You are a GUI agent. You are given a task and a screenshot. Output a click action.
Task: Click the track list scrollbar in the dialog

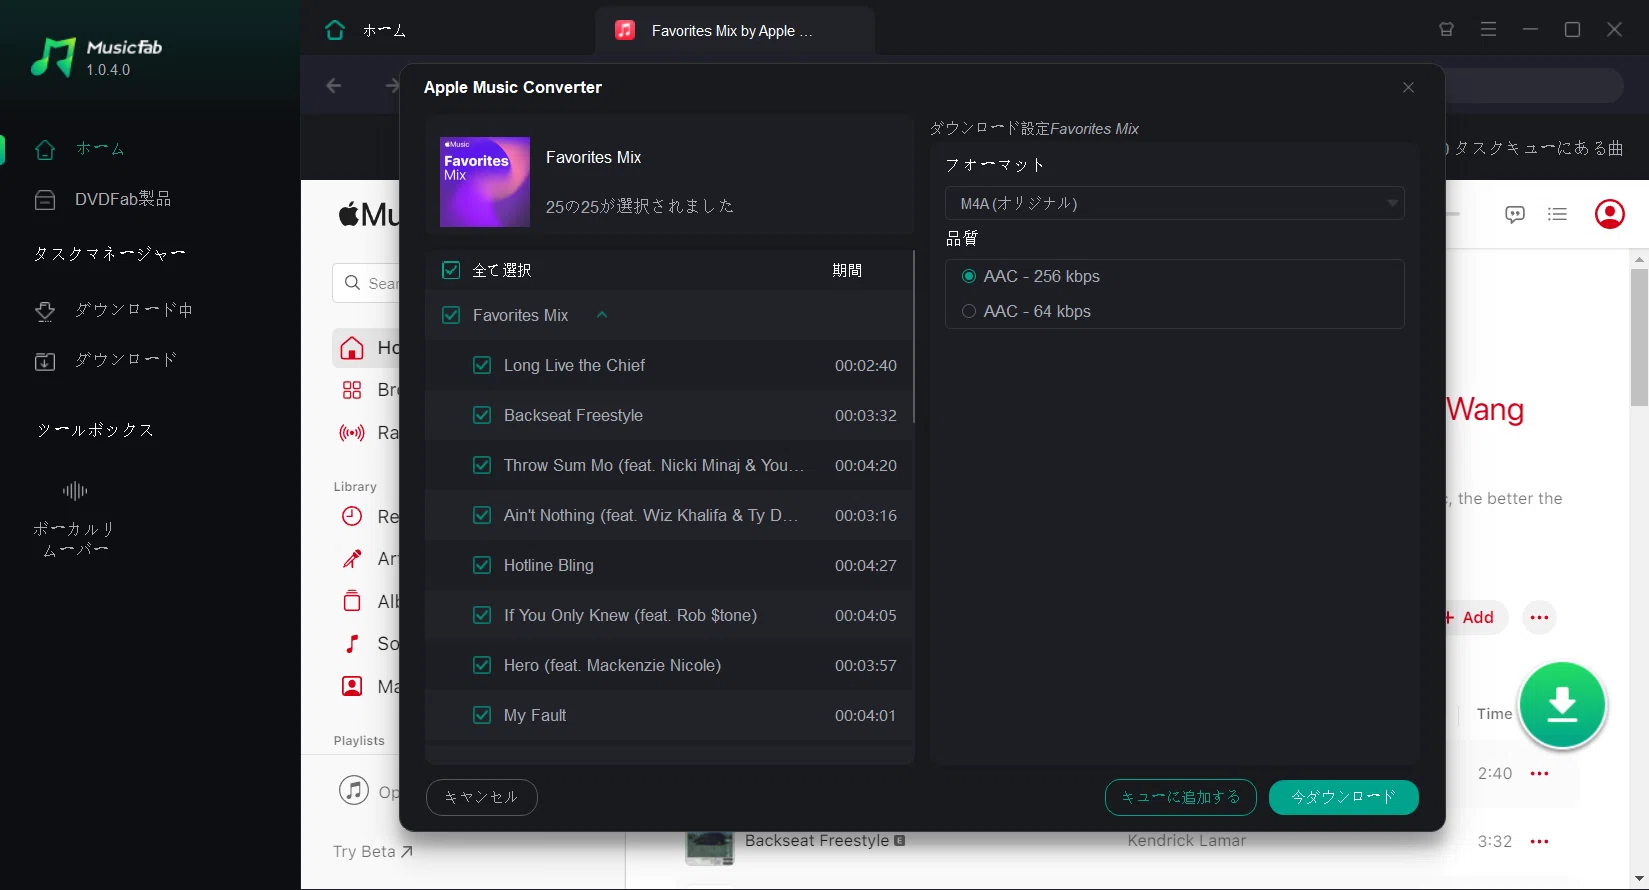[x=914, y=337]
